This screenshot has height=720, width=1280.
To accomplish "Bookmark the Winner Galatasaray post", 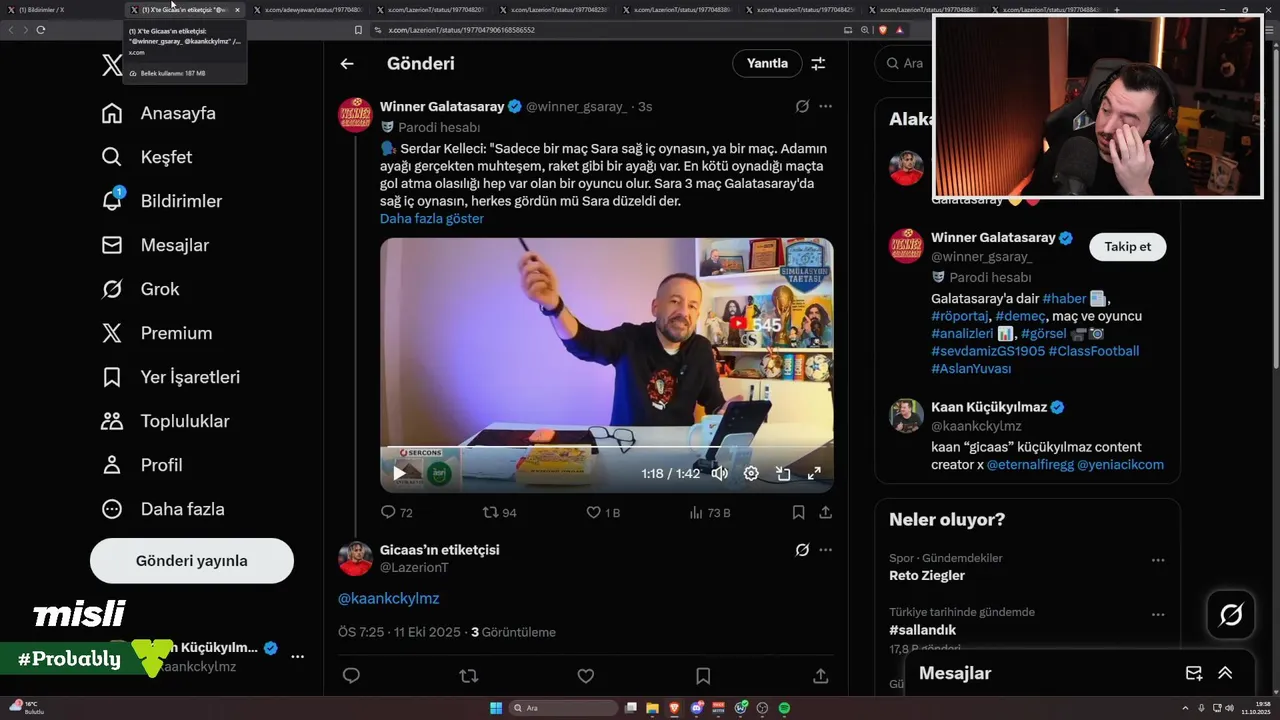I will point(798,512).
